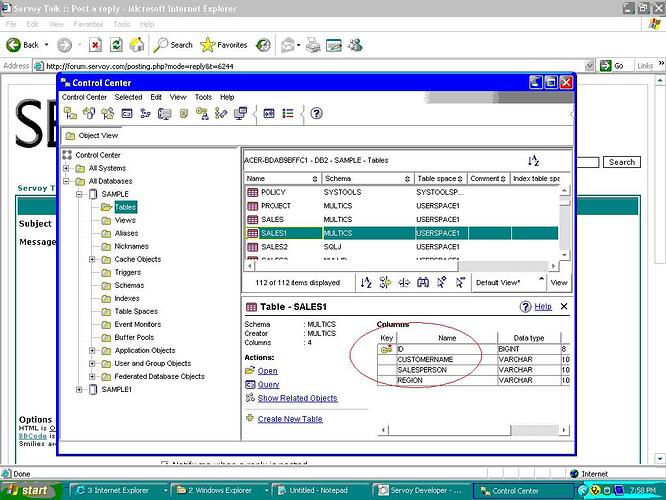Image resolution: width=666 pixels, height=500 pixels.
Task: Open the Edit menu in Control Center
Action: click(x=156, y=97)
